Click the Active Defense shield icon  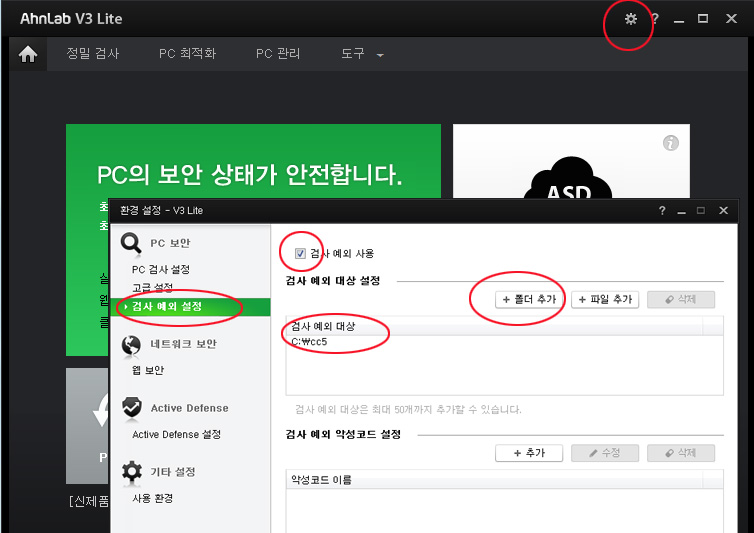coord(131,407)
